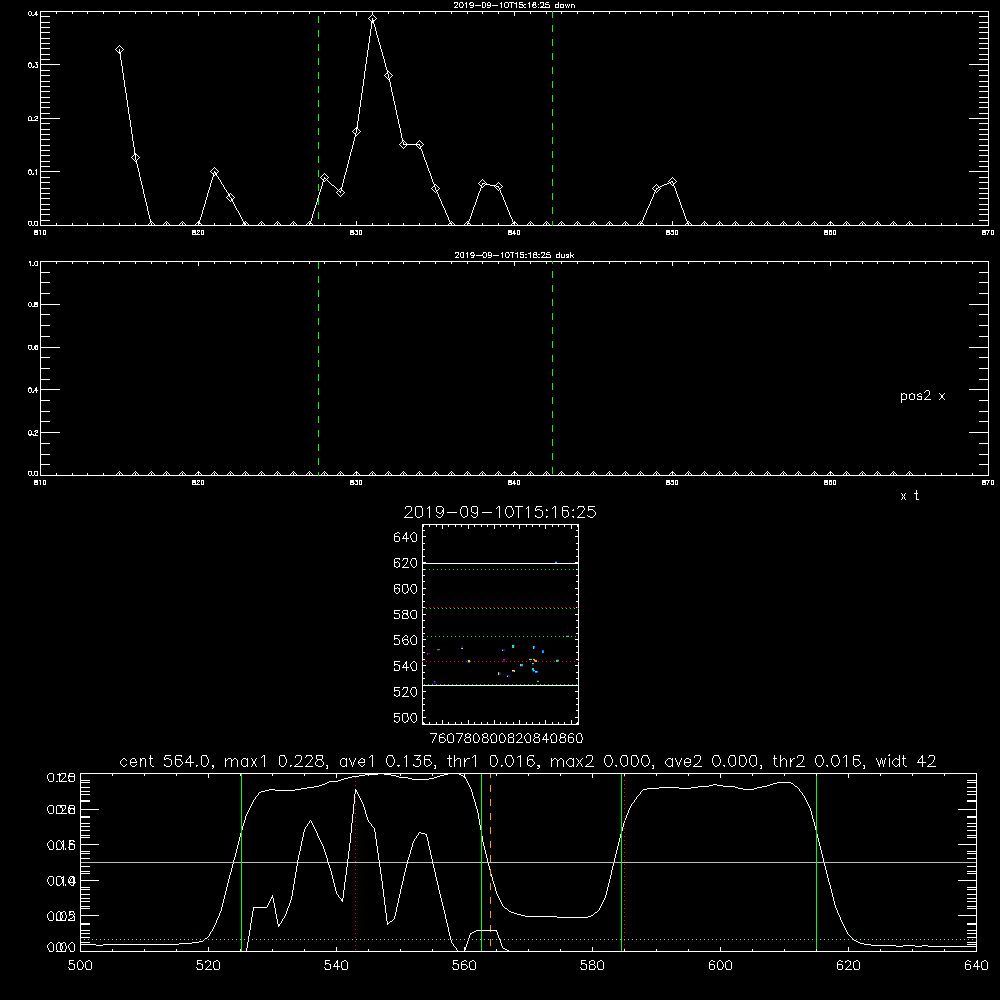Click the left green dashed line in dusk plot
This screenshot has width=1000, height=1000.
tap(318, 368)
